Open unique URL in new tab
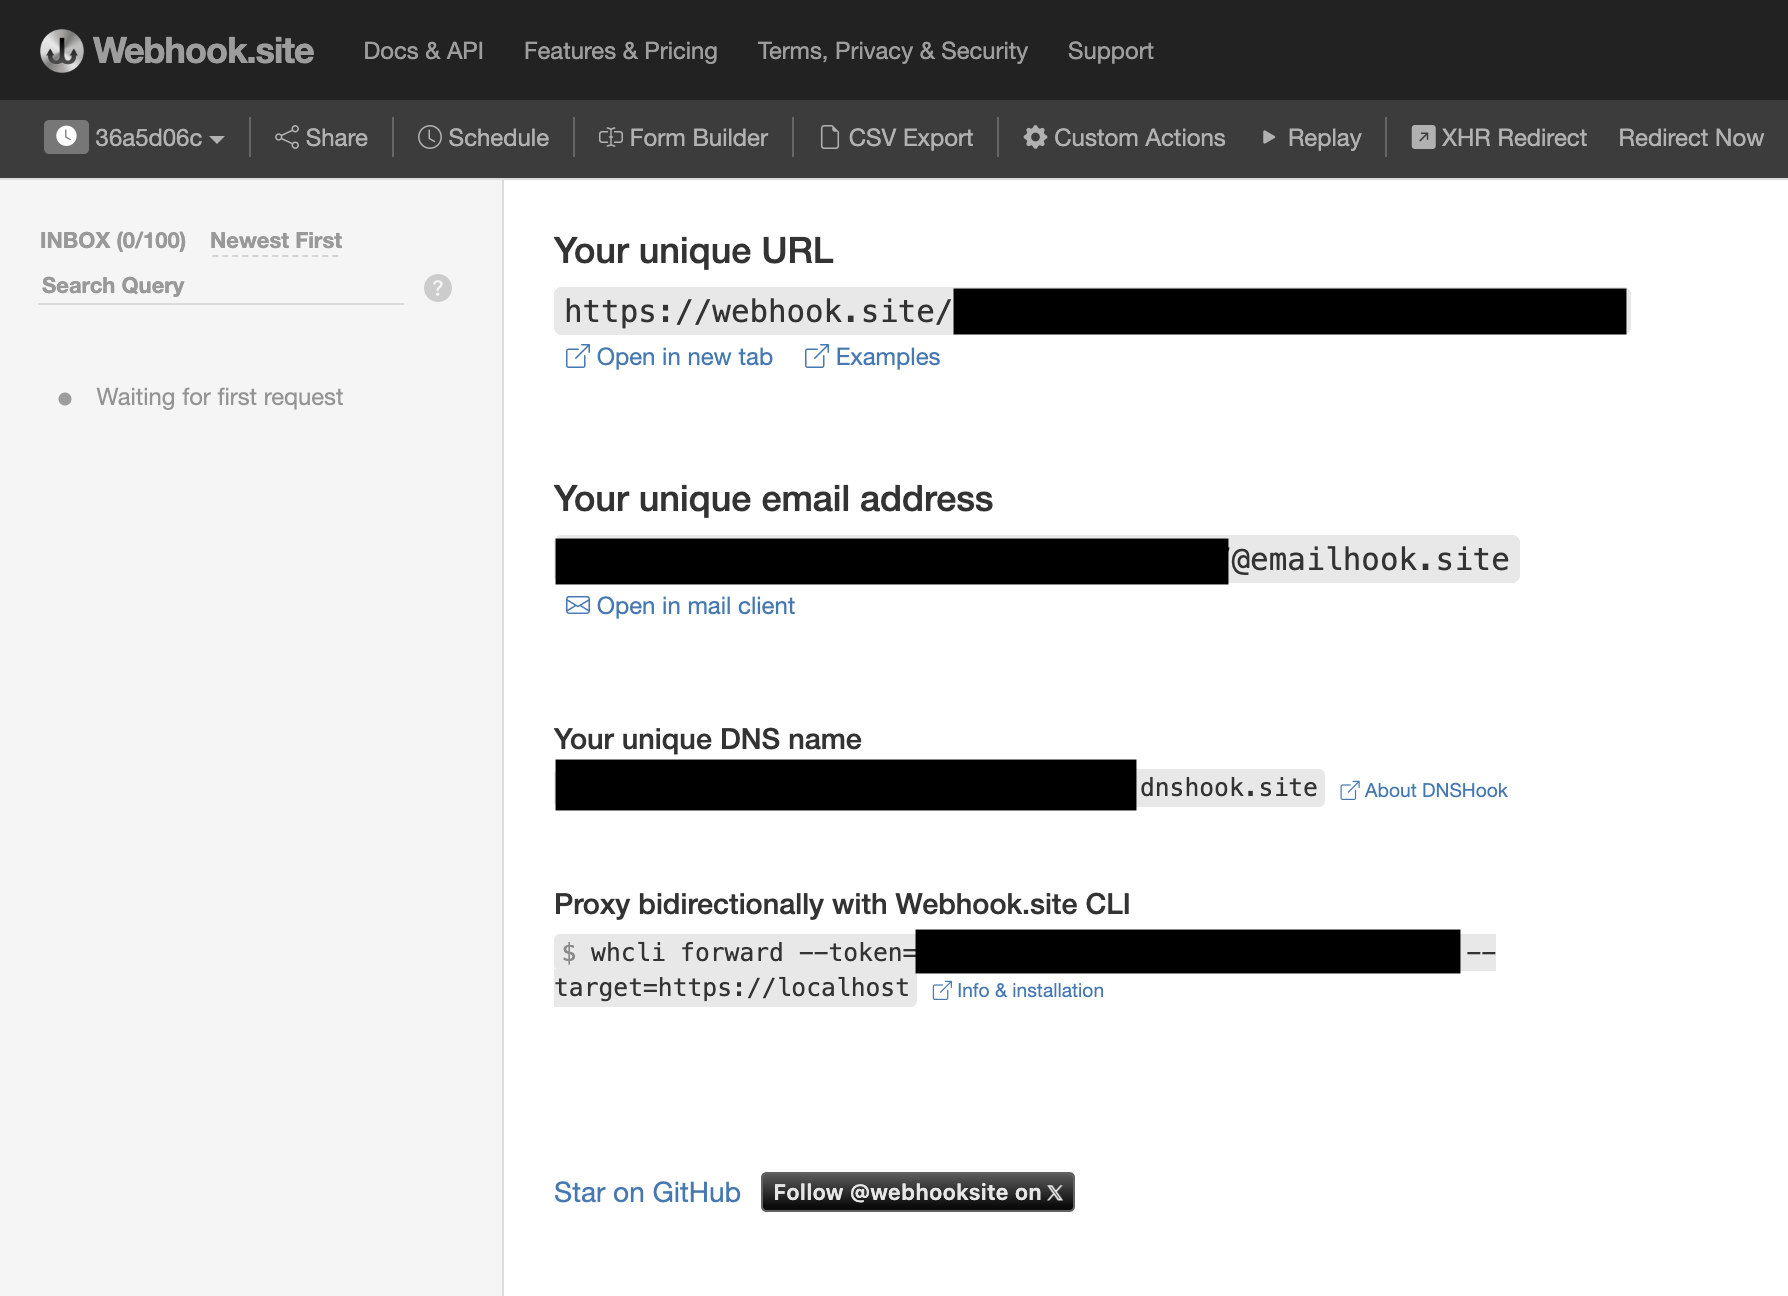1788x1296 pixels. click(670, 357)
